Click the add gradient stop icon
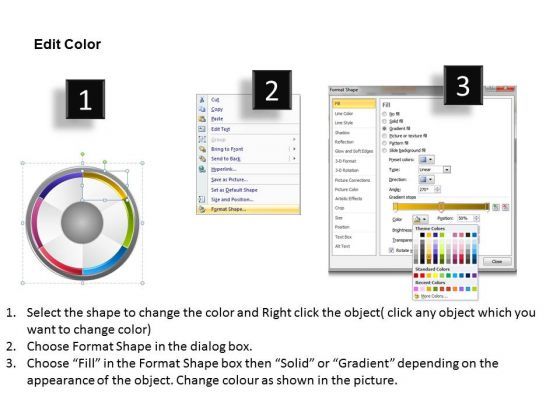The image size is (560, 420). 496,207
